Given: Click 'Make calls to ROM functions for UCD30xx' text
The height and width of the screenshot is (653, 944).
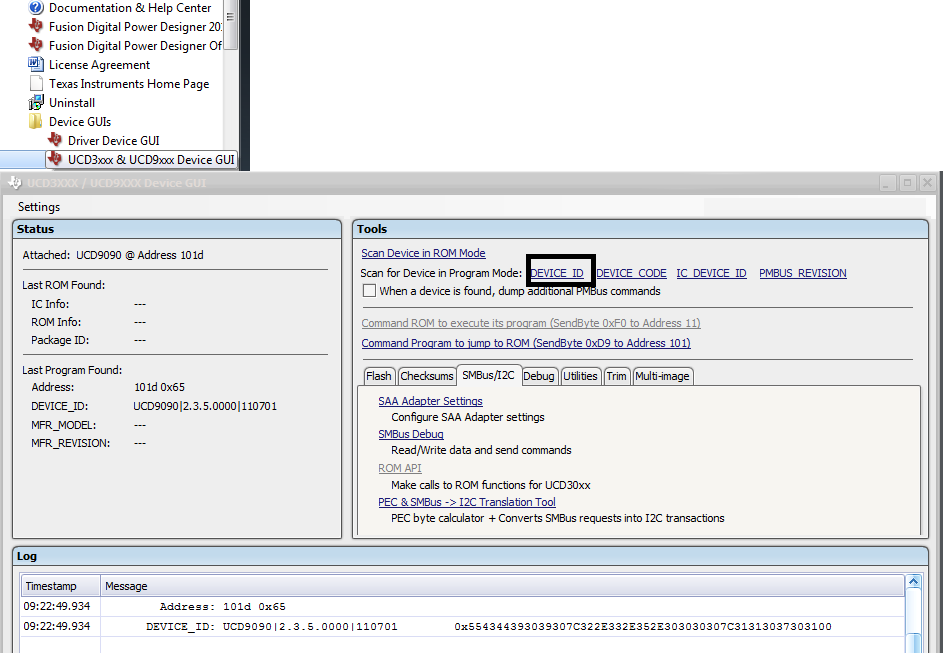Looking at the screenshot, I should pos(491,485).
